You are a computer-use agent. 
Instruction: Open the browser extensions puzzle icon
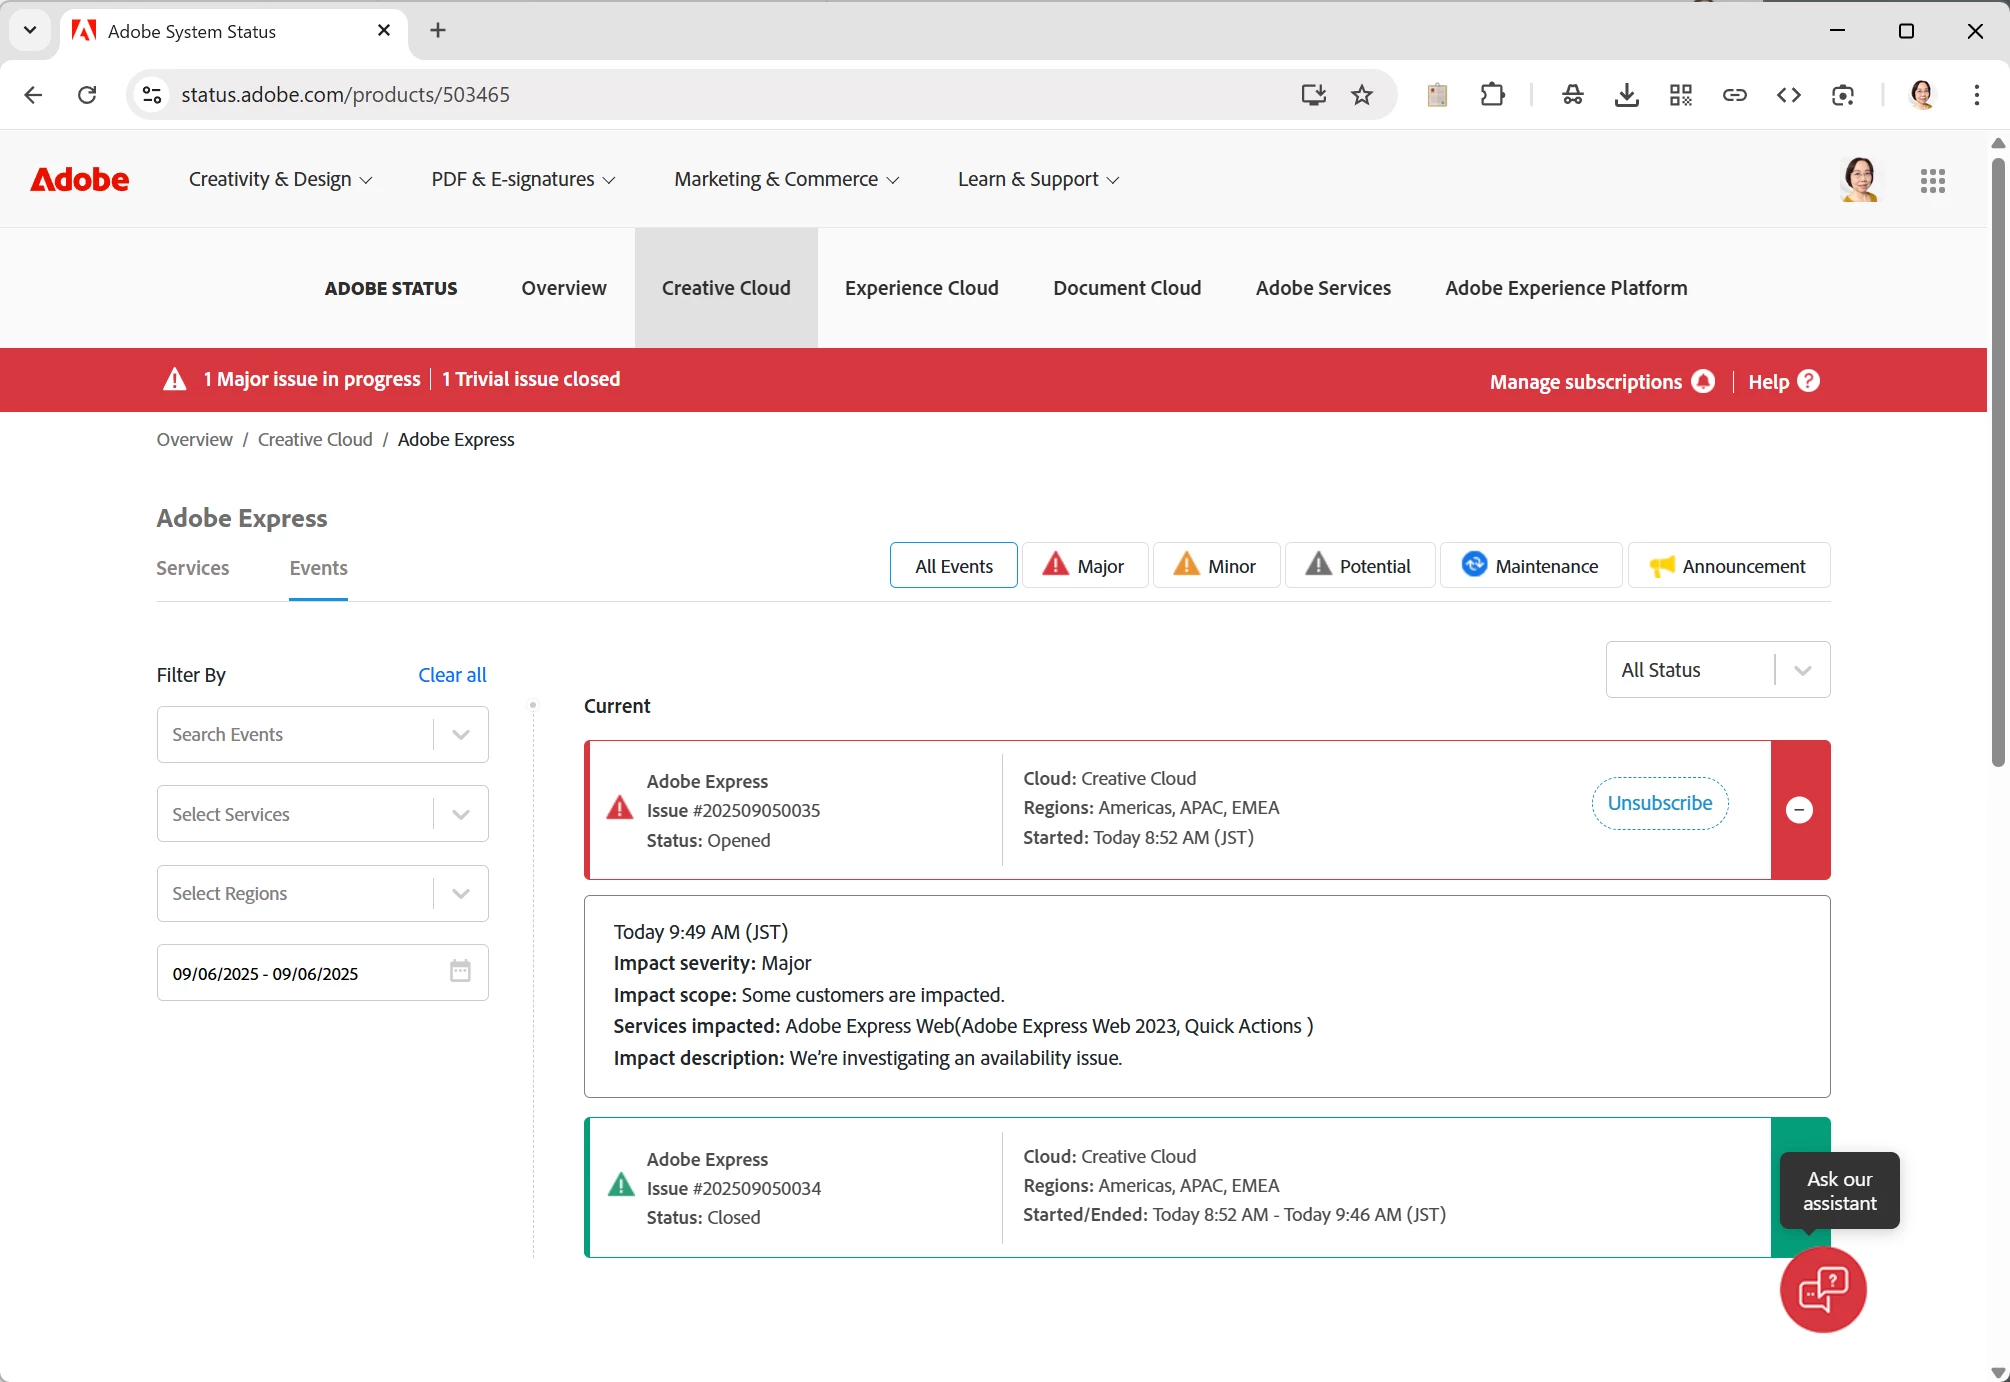pos(1492,95)
